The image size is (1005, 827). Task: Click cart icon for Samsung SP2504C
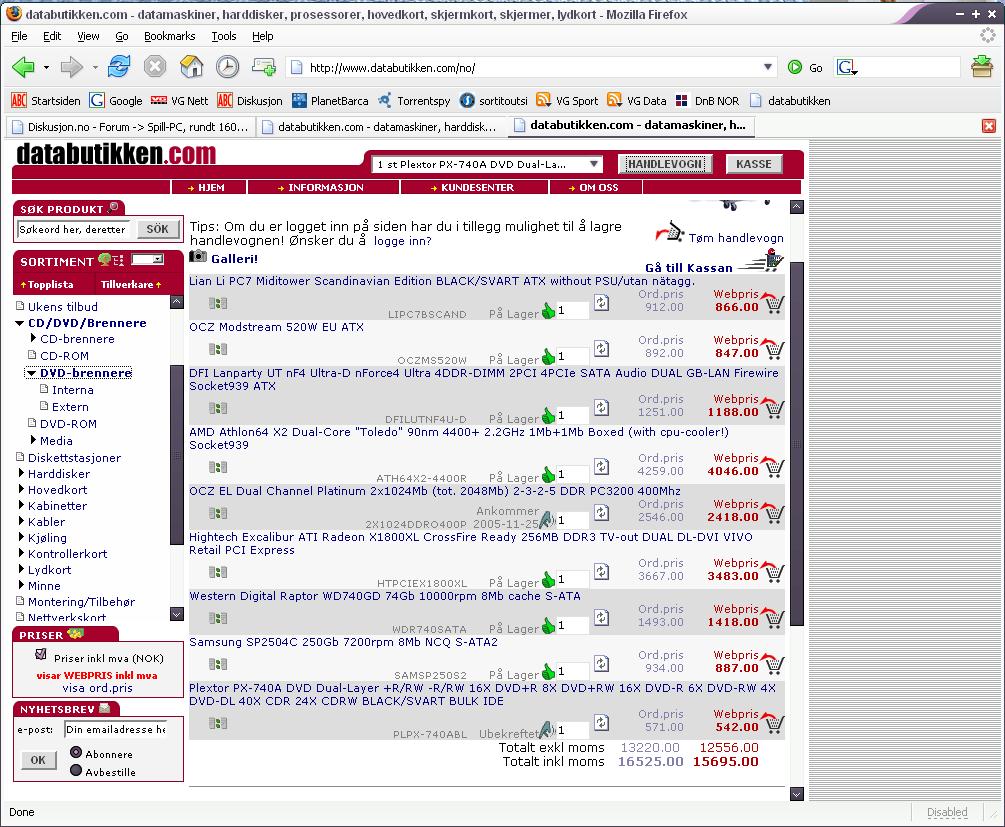[773, 665]
